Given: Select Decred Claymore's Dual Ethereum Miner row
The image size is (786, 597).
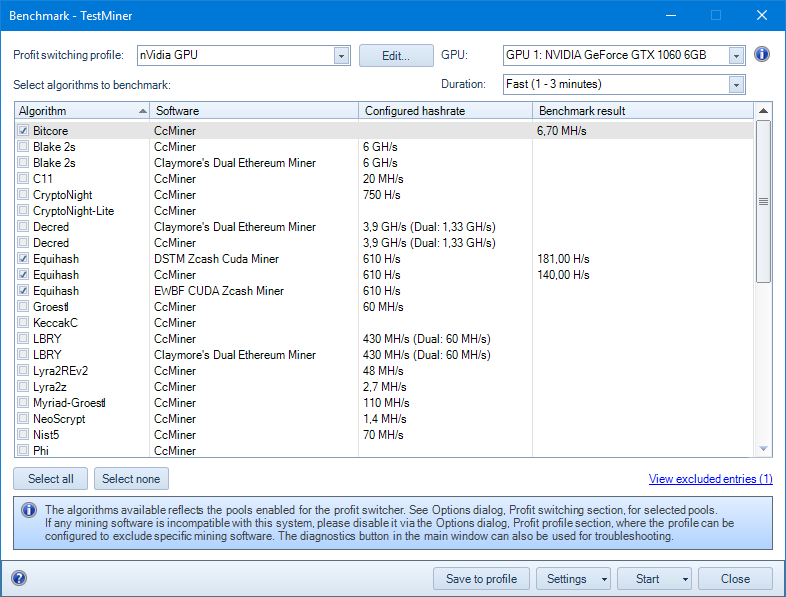Looking at the screenshot, I should click(x=384, y=227).
